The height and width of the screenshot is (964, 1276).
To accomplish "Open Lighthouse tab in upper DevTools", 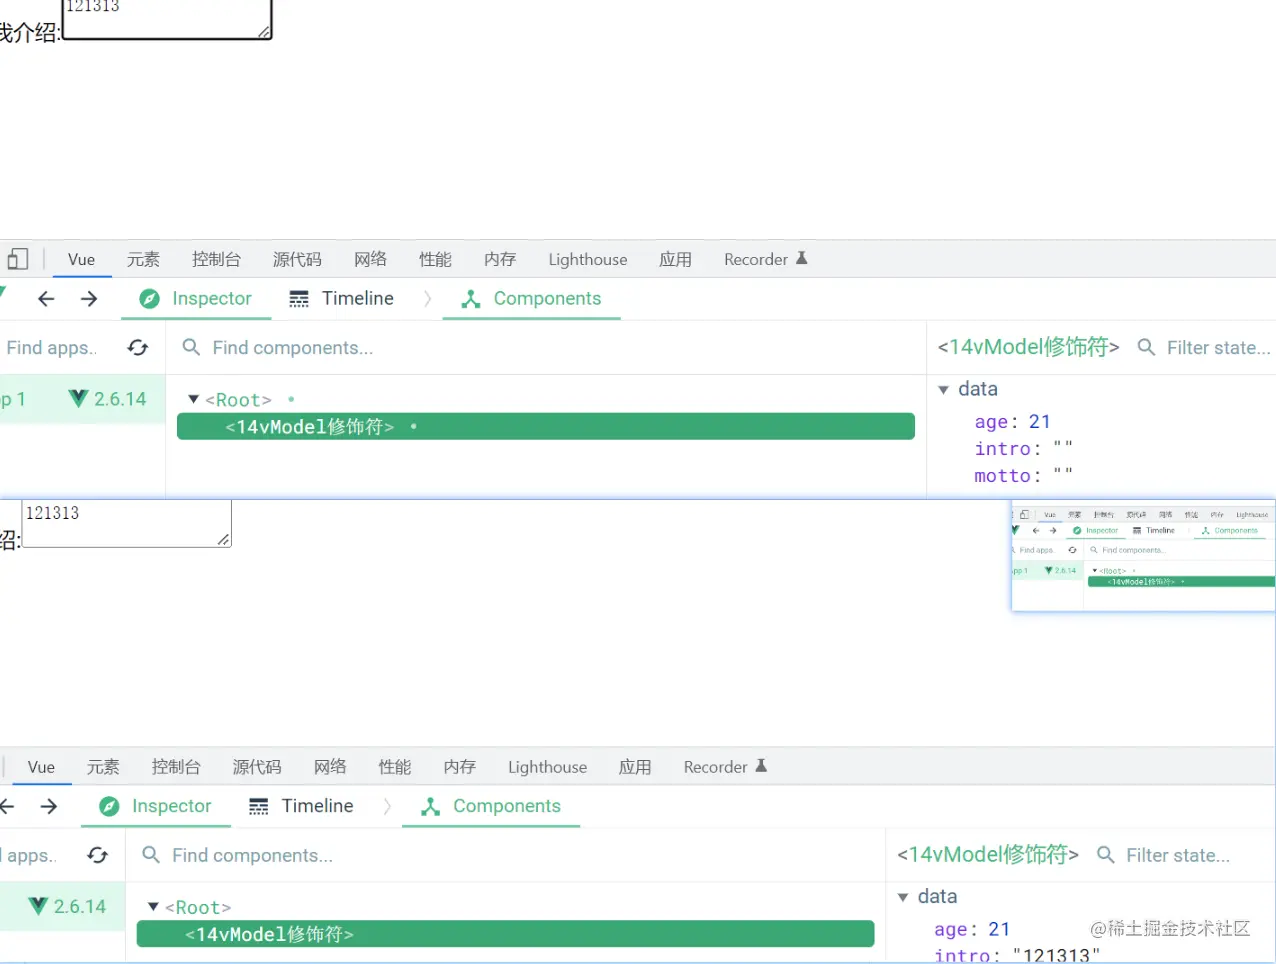I will [x=588, y=259].
